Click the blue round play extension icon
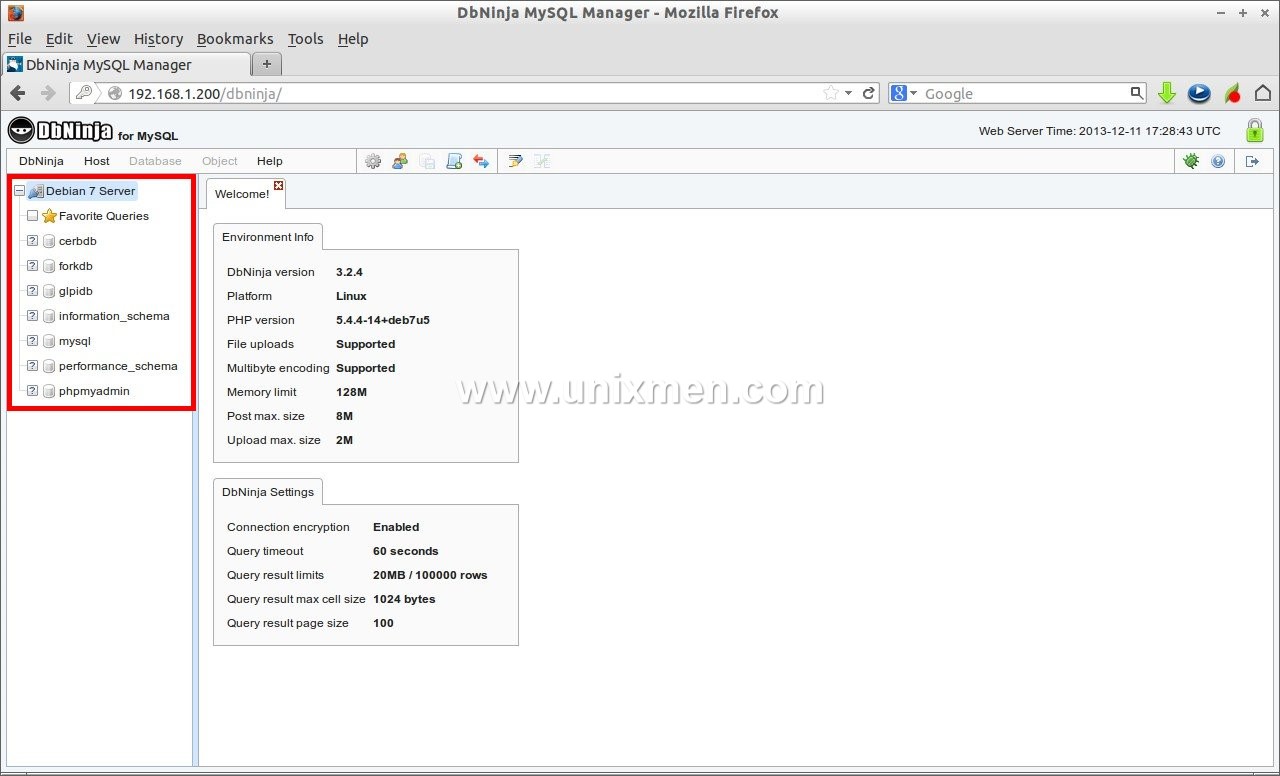1280x776 pixels. click(x=1199, y=93)
